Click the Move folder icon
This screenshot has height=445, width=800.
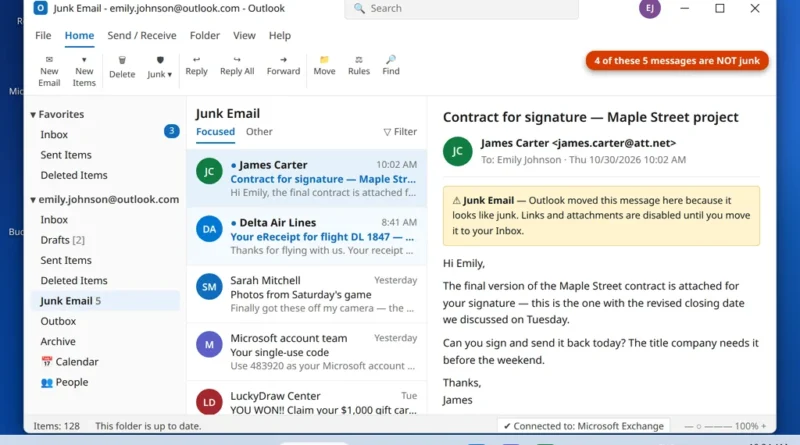coord(324,60)
